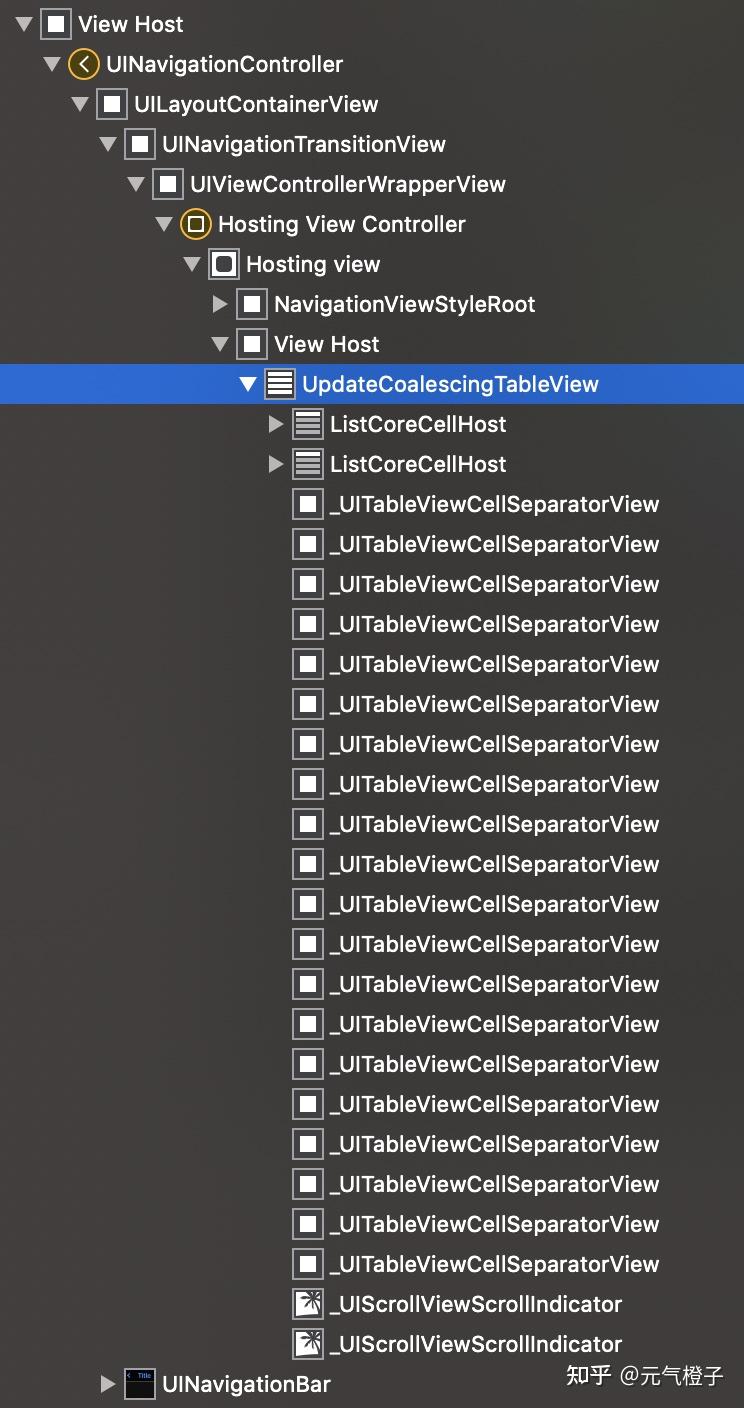
Task: Click the UINavigationBar thumbnail icon
Action: pyautogui.click(x=139, y=1385)
